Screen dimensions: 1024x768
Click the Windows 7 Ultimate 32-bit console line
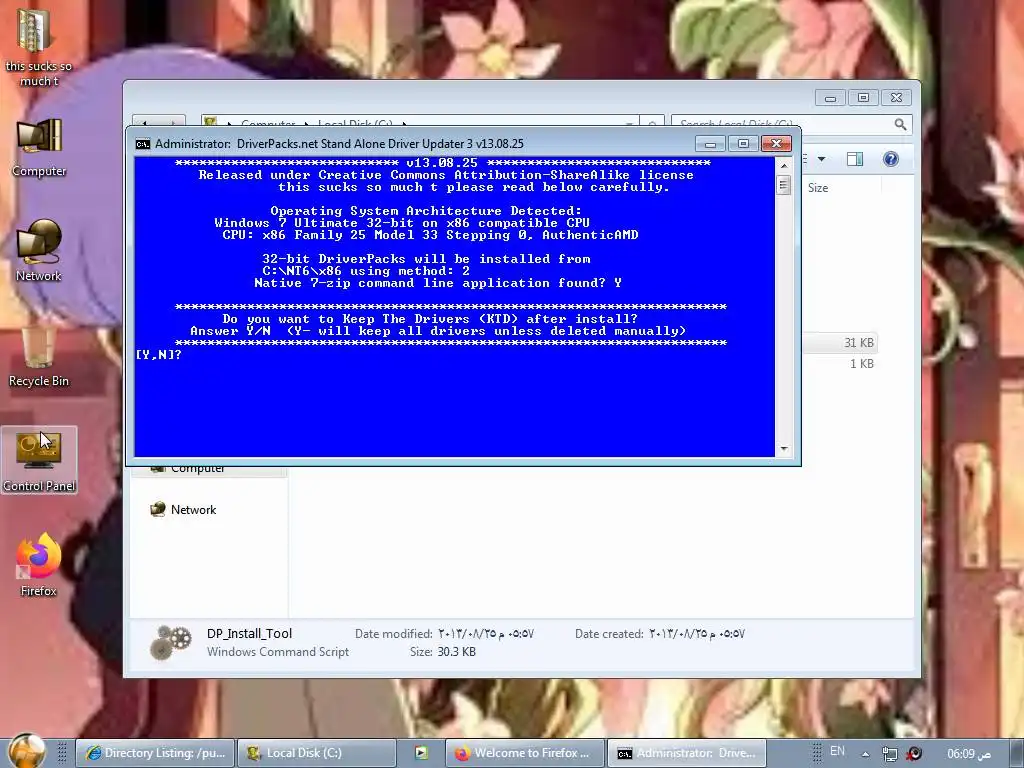click(402, 223)
